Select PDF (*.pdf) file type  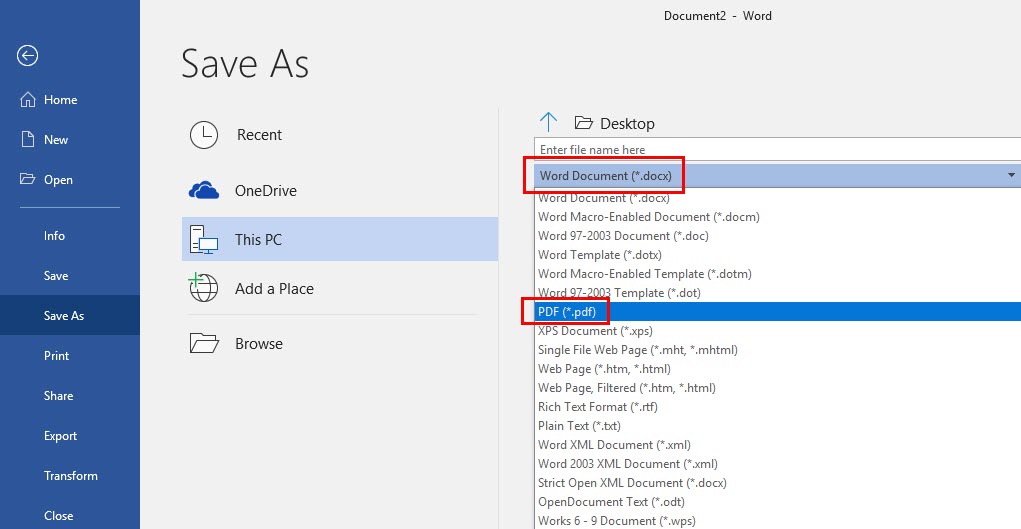point(777,311)
